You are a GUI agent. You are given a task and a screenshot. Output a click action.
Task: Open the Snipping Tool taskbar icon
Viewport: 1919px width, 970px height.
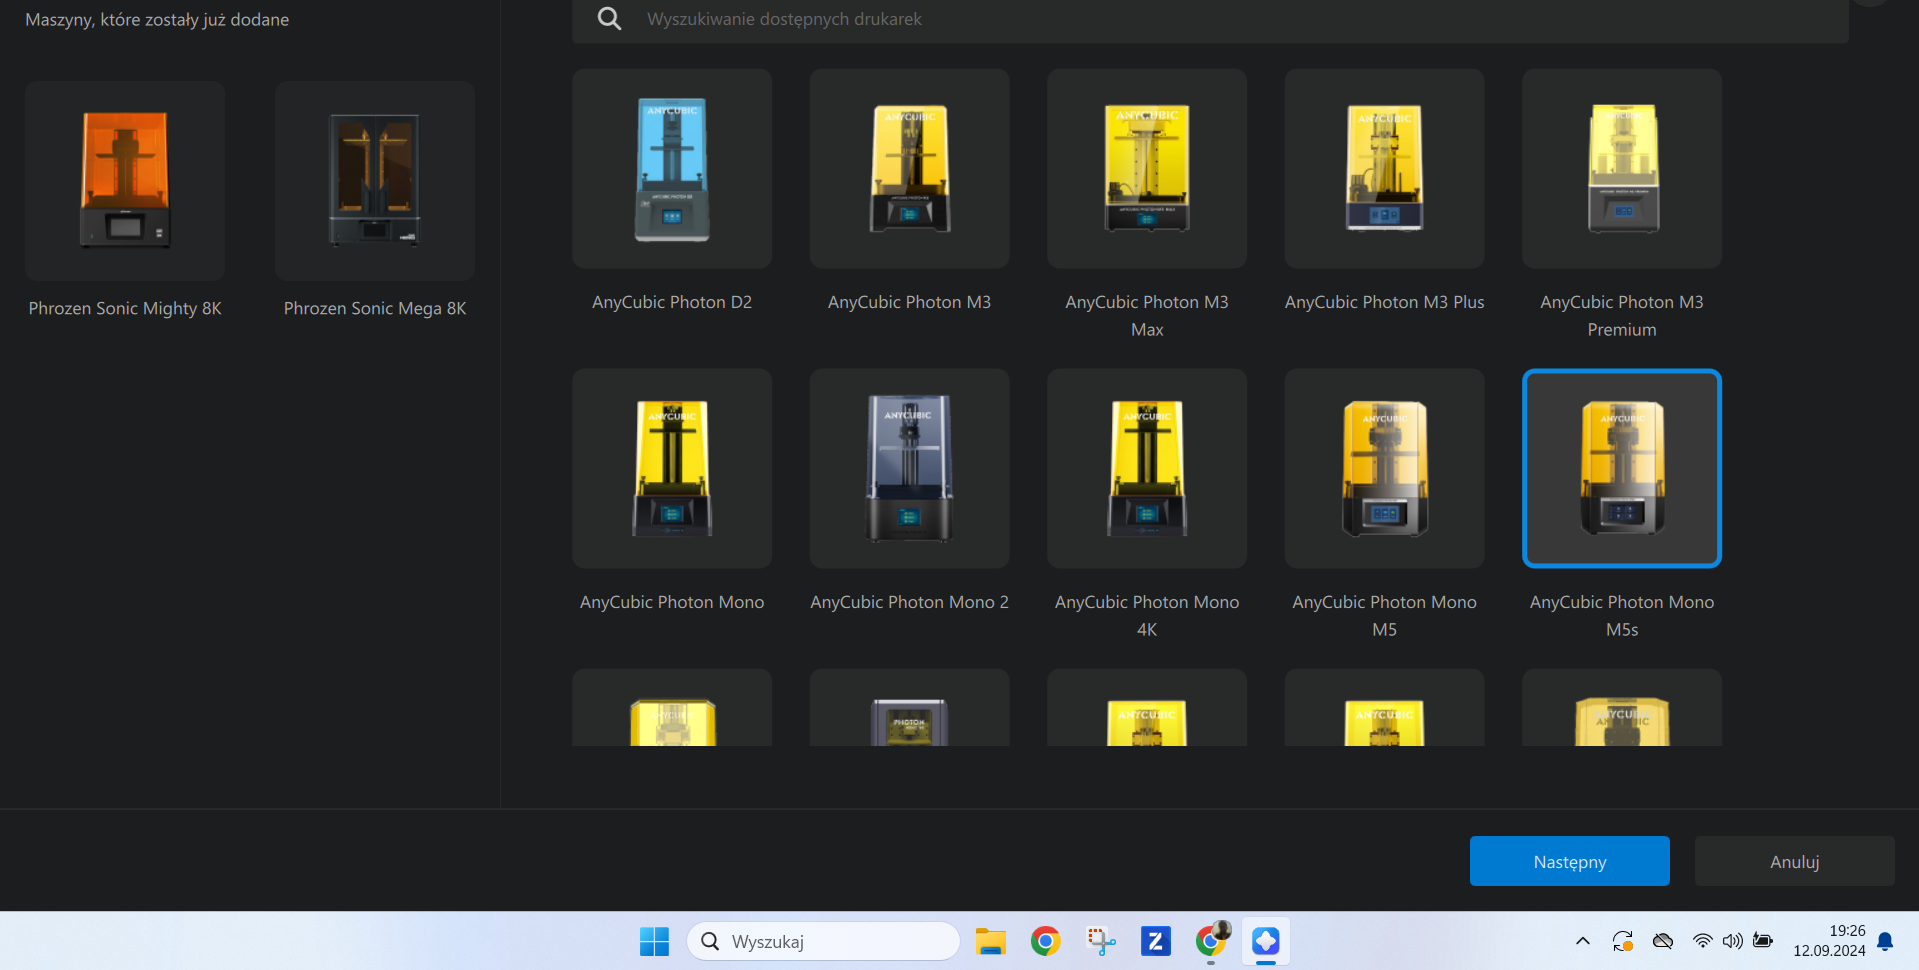point(1100,941)
